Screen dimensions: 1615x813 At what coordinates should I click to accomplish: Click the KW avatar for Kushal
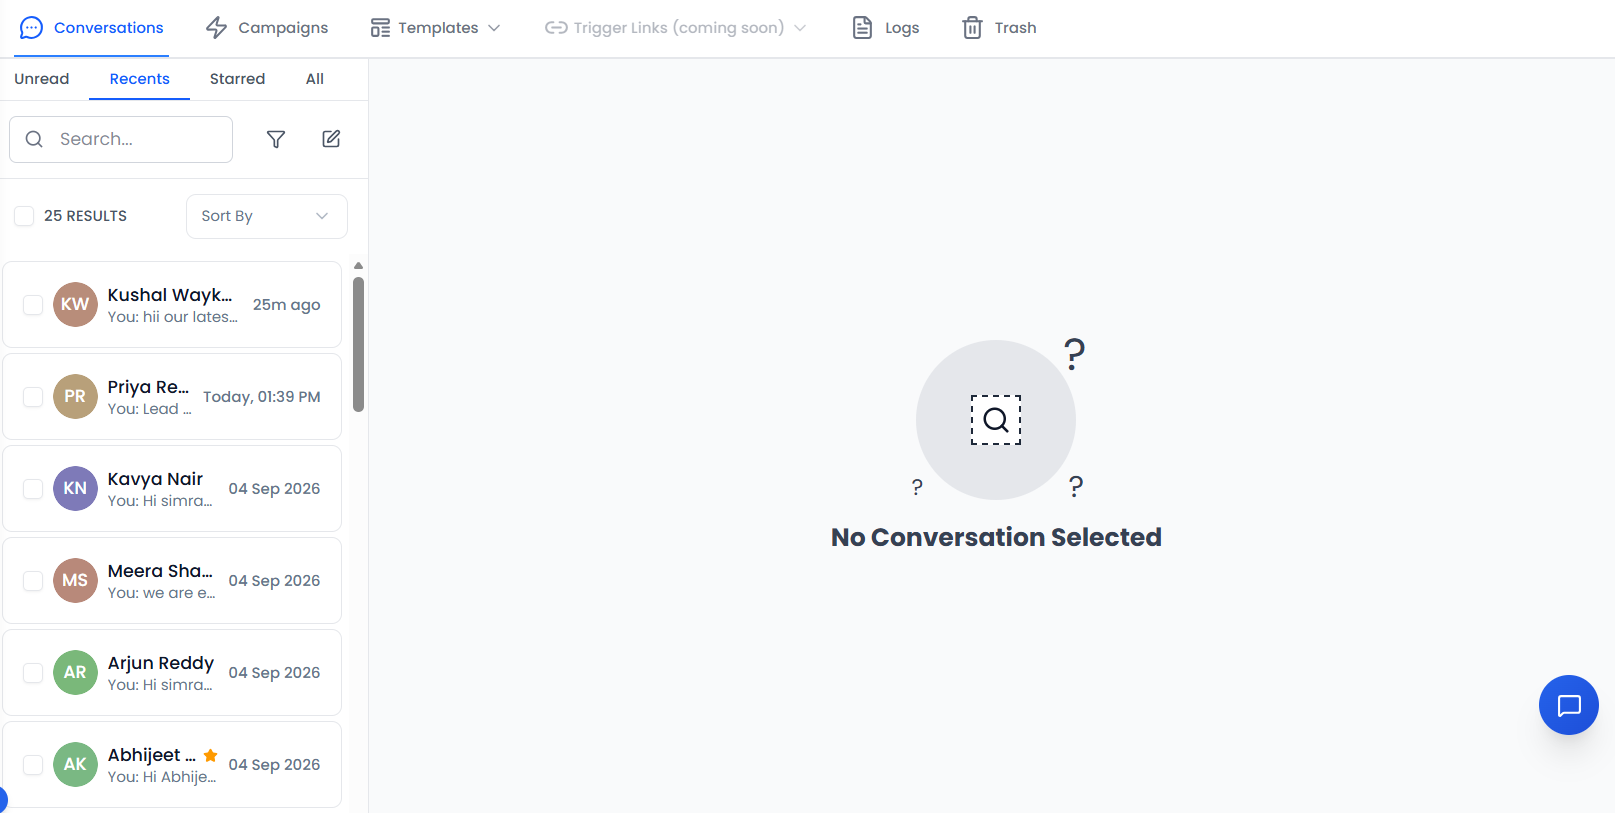coord(75,304)
